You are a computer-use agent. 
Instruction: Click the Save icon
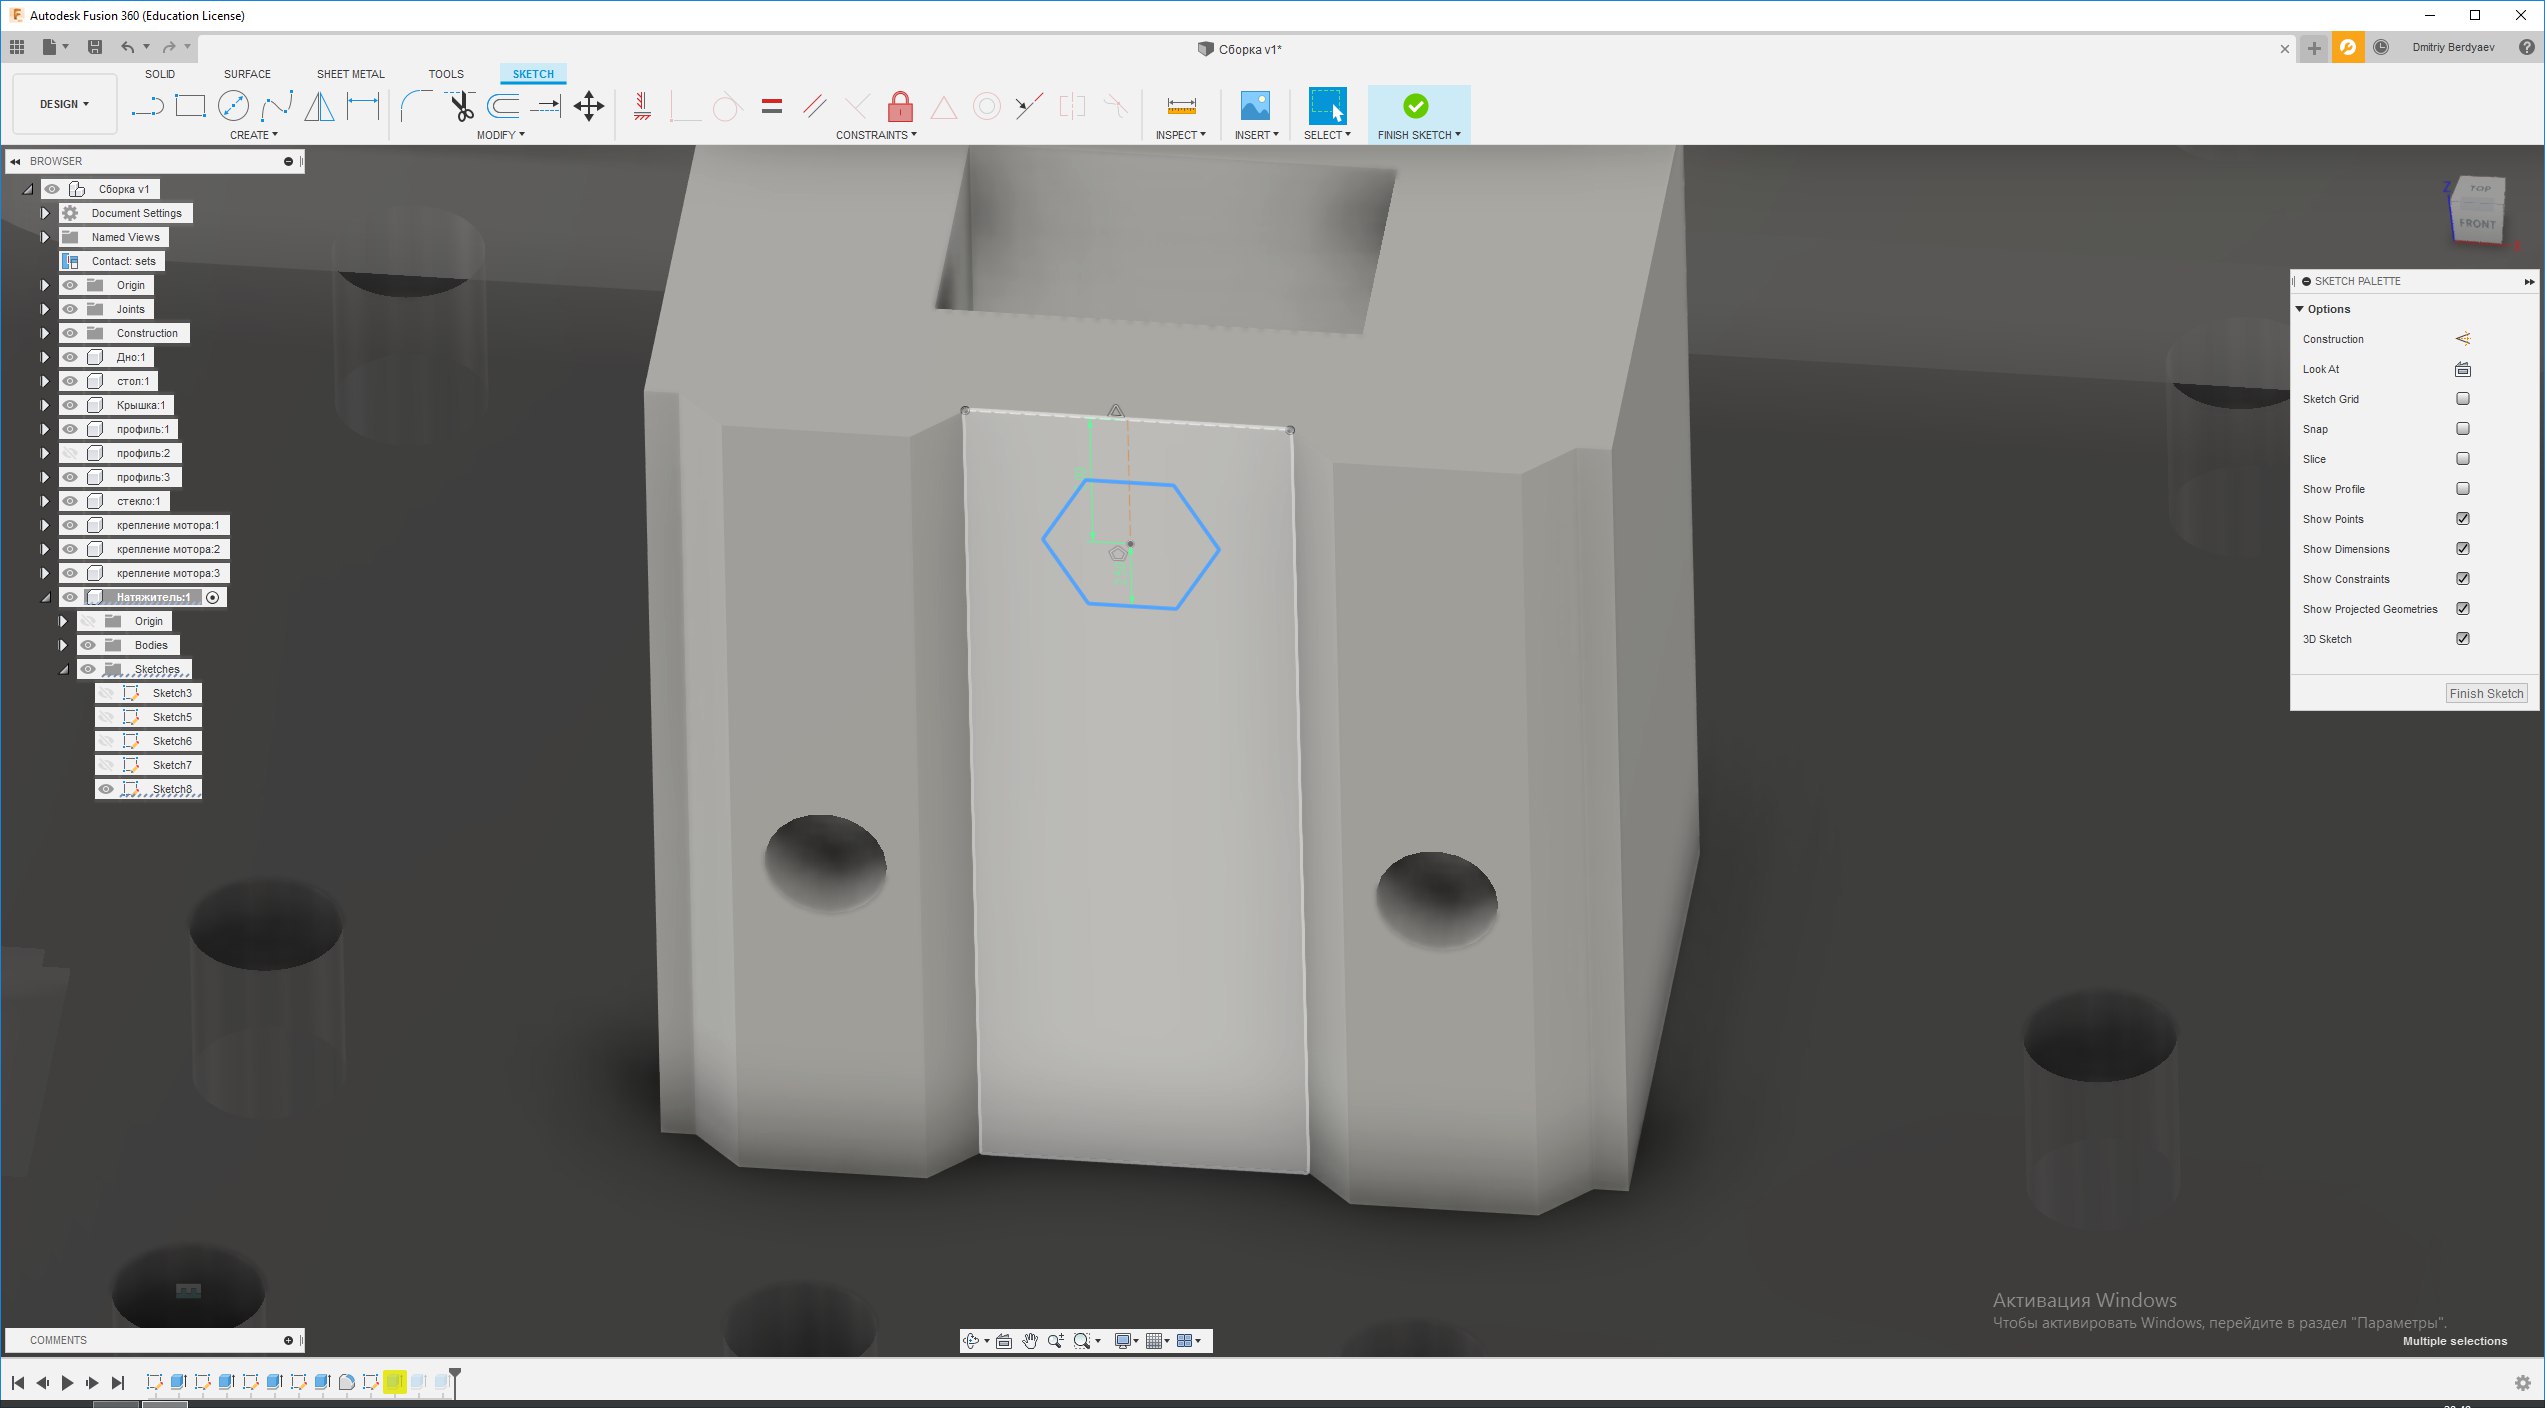(95, 47)
